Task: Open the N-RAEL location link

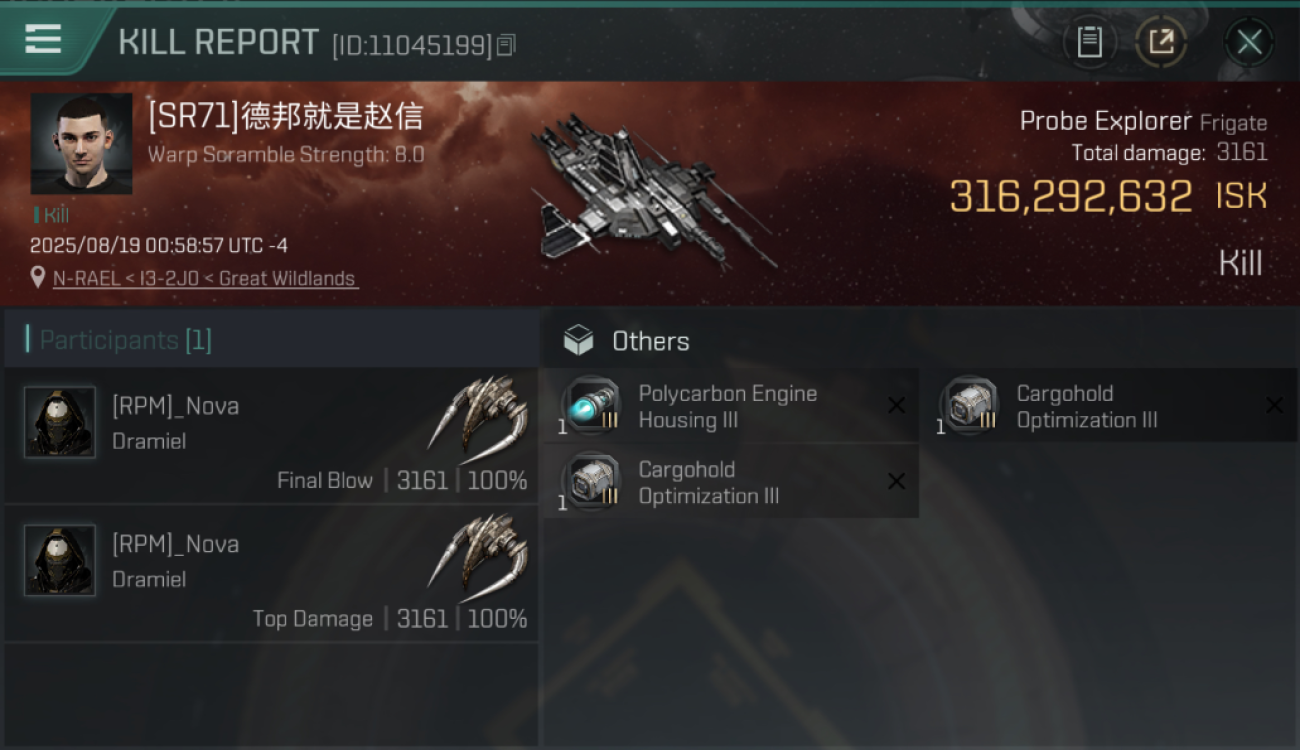Action: (204, 278)
